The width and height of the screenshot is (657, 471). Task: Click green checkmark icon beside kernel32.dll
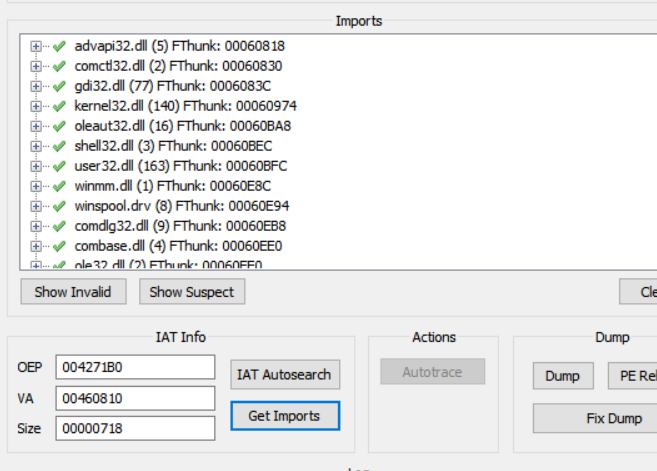pyautogui.click(x=59, y=106)
